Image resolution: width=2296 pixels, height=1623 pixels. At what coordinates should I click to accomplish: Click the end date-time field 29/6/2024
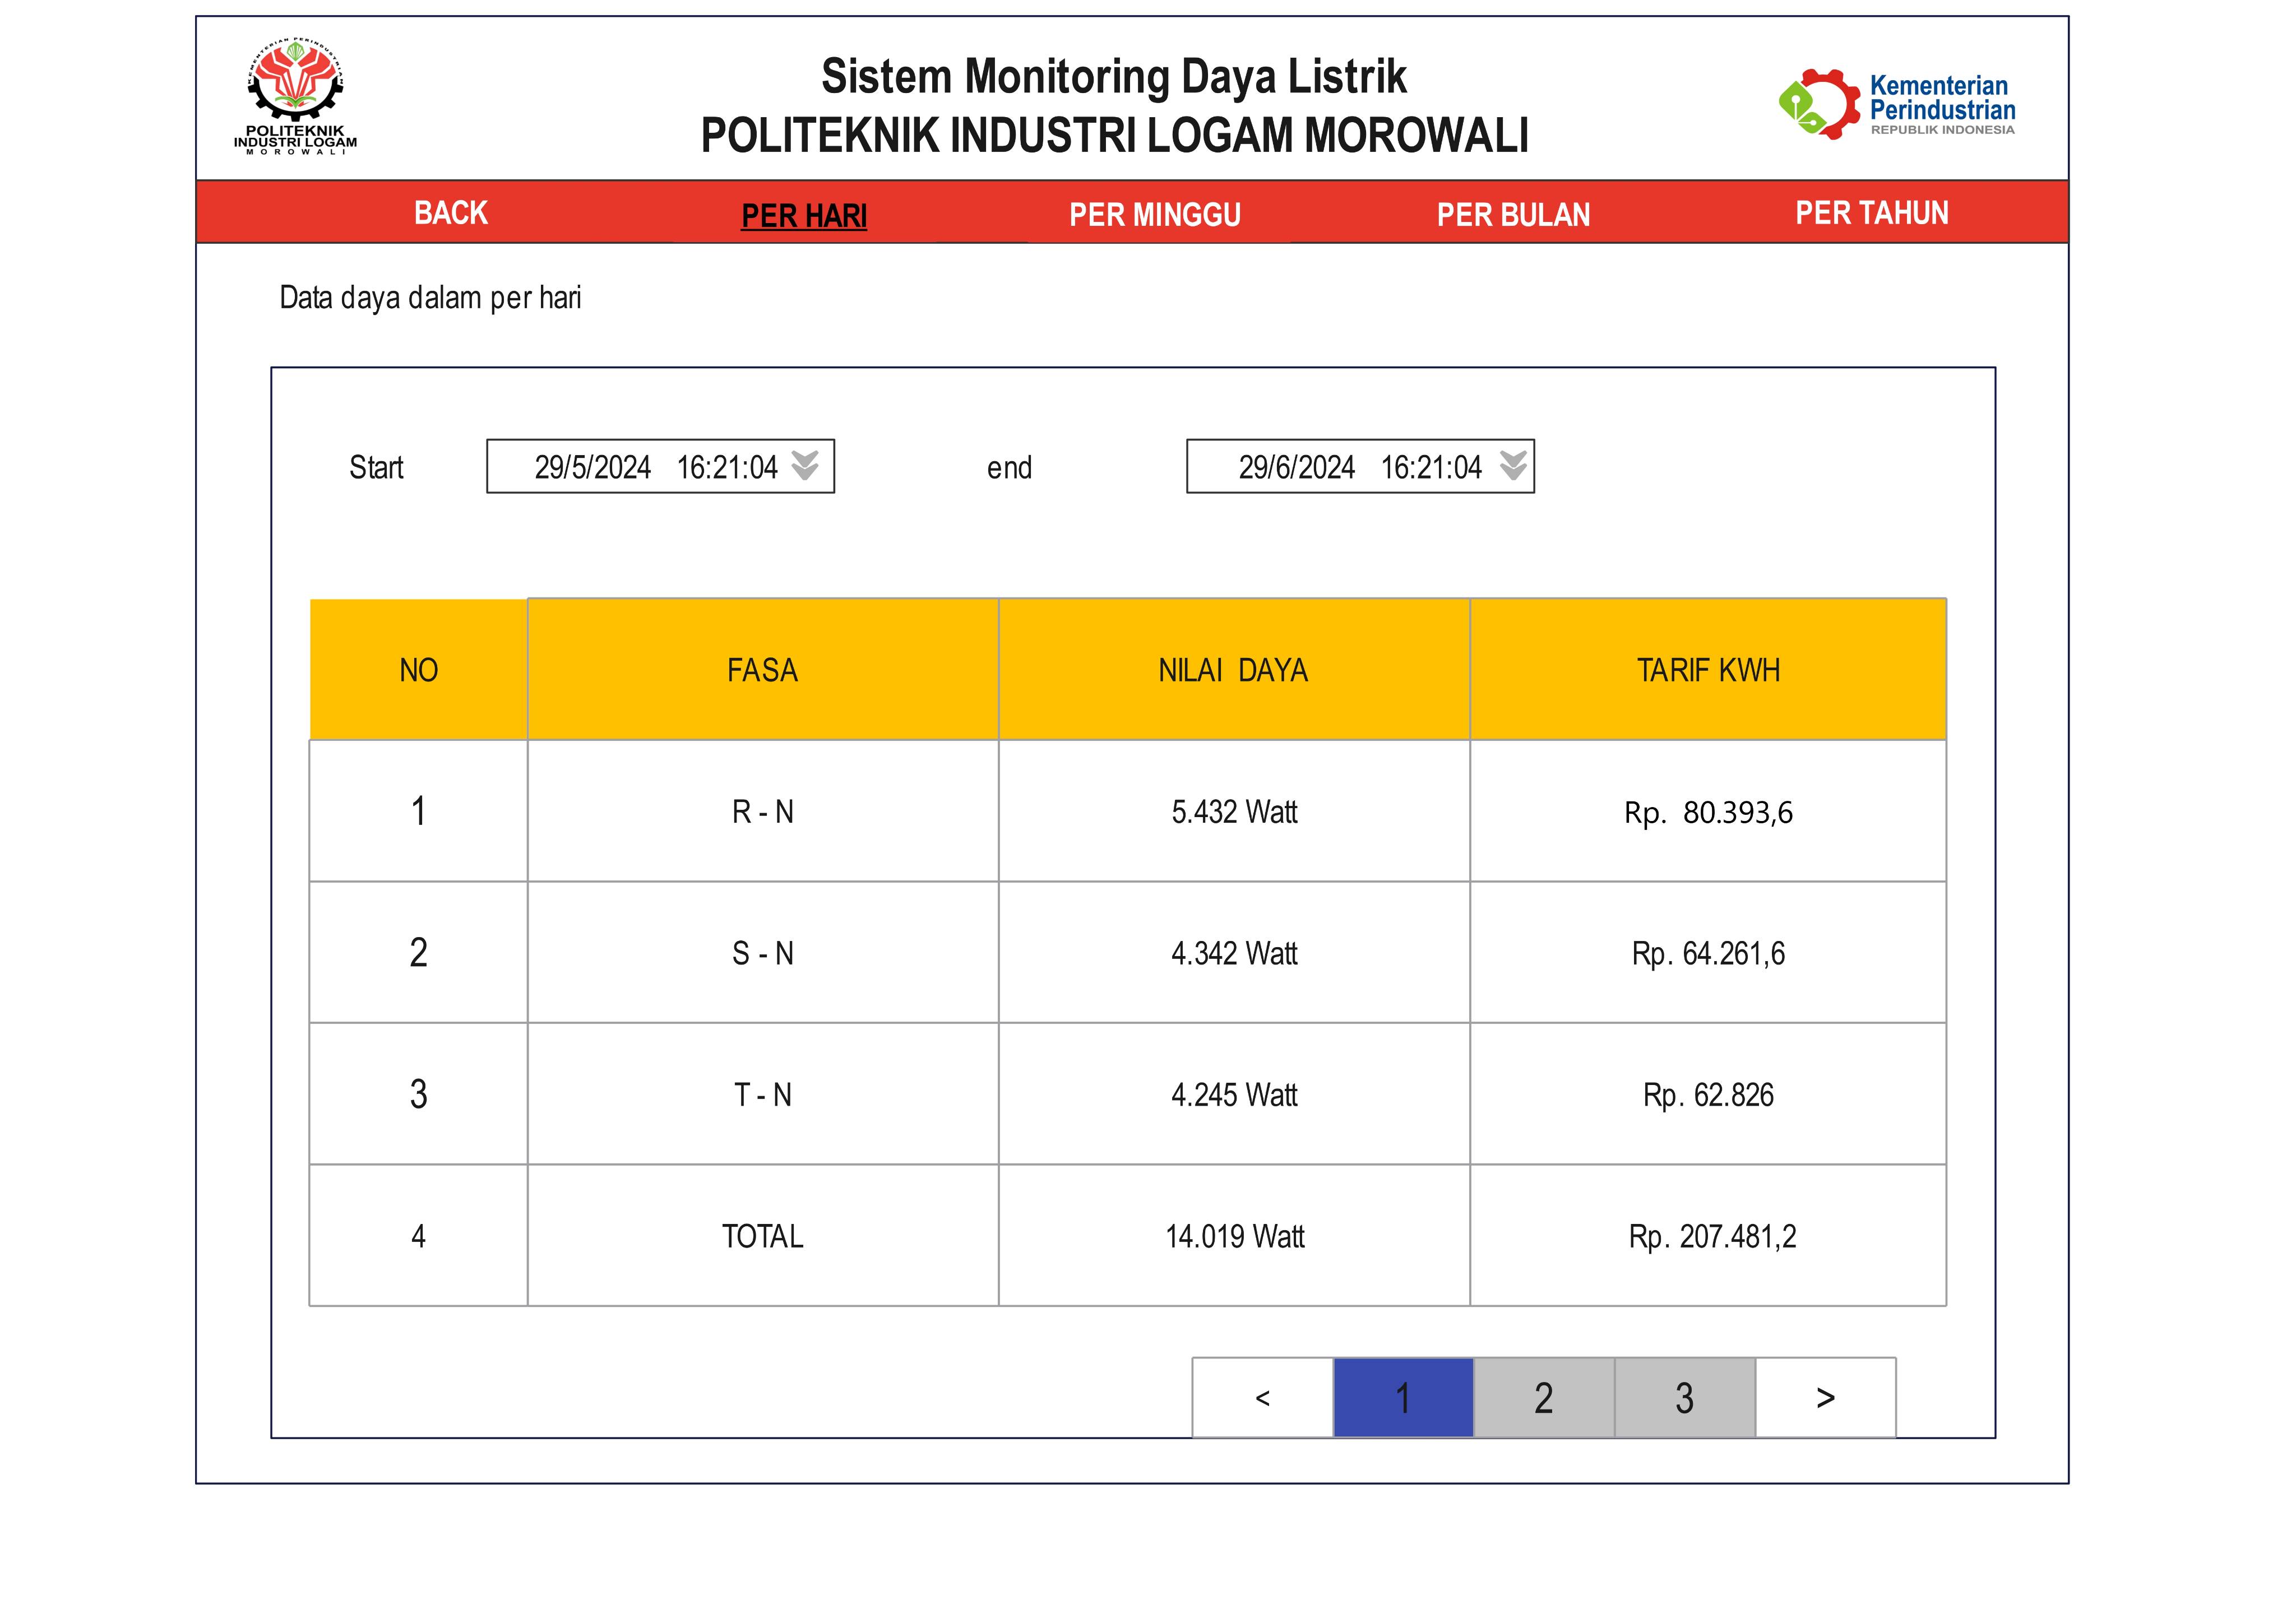click(x=1340, y=467)
